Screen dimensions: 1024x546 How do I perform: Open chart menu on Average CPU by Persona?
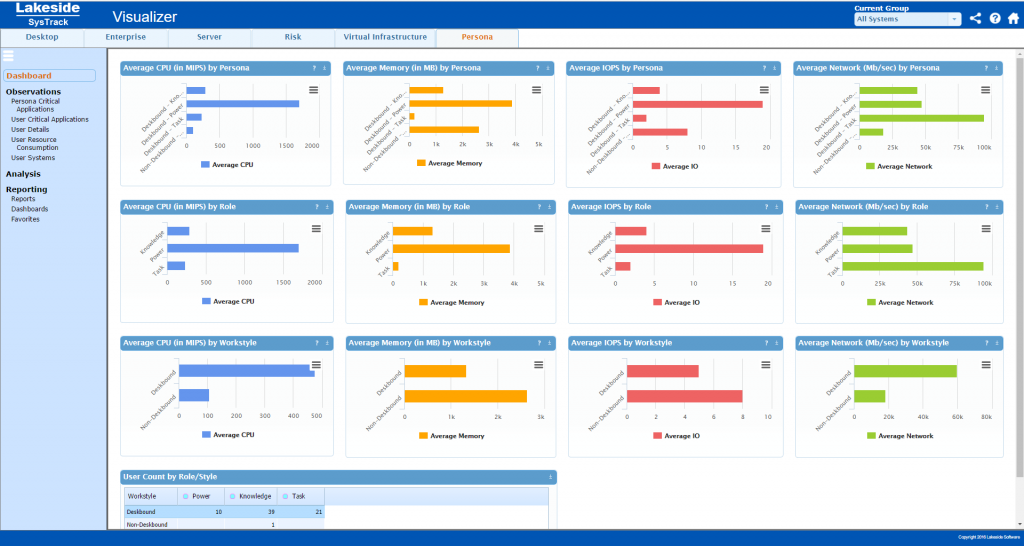click(x=314, y=90)
